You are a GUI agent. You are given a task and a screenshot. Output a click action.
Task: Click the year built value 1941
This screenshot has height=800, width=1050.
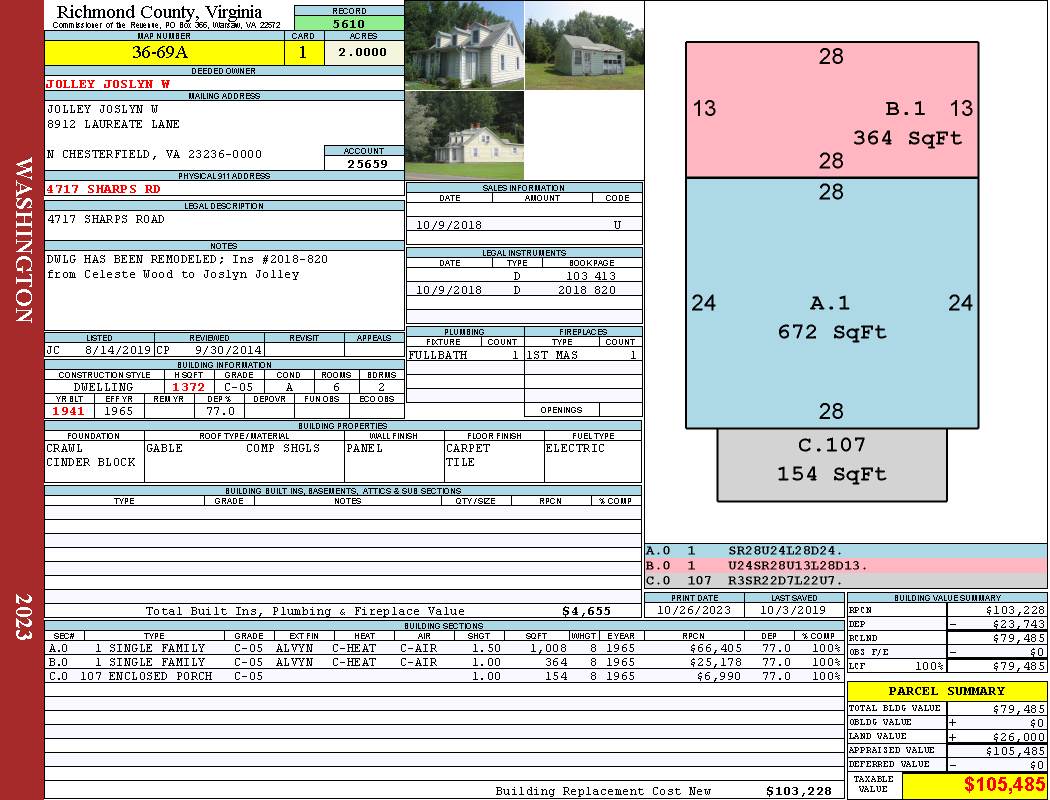68,410
